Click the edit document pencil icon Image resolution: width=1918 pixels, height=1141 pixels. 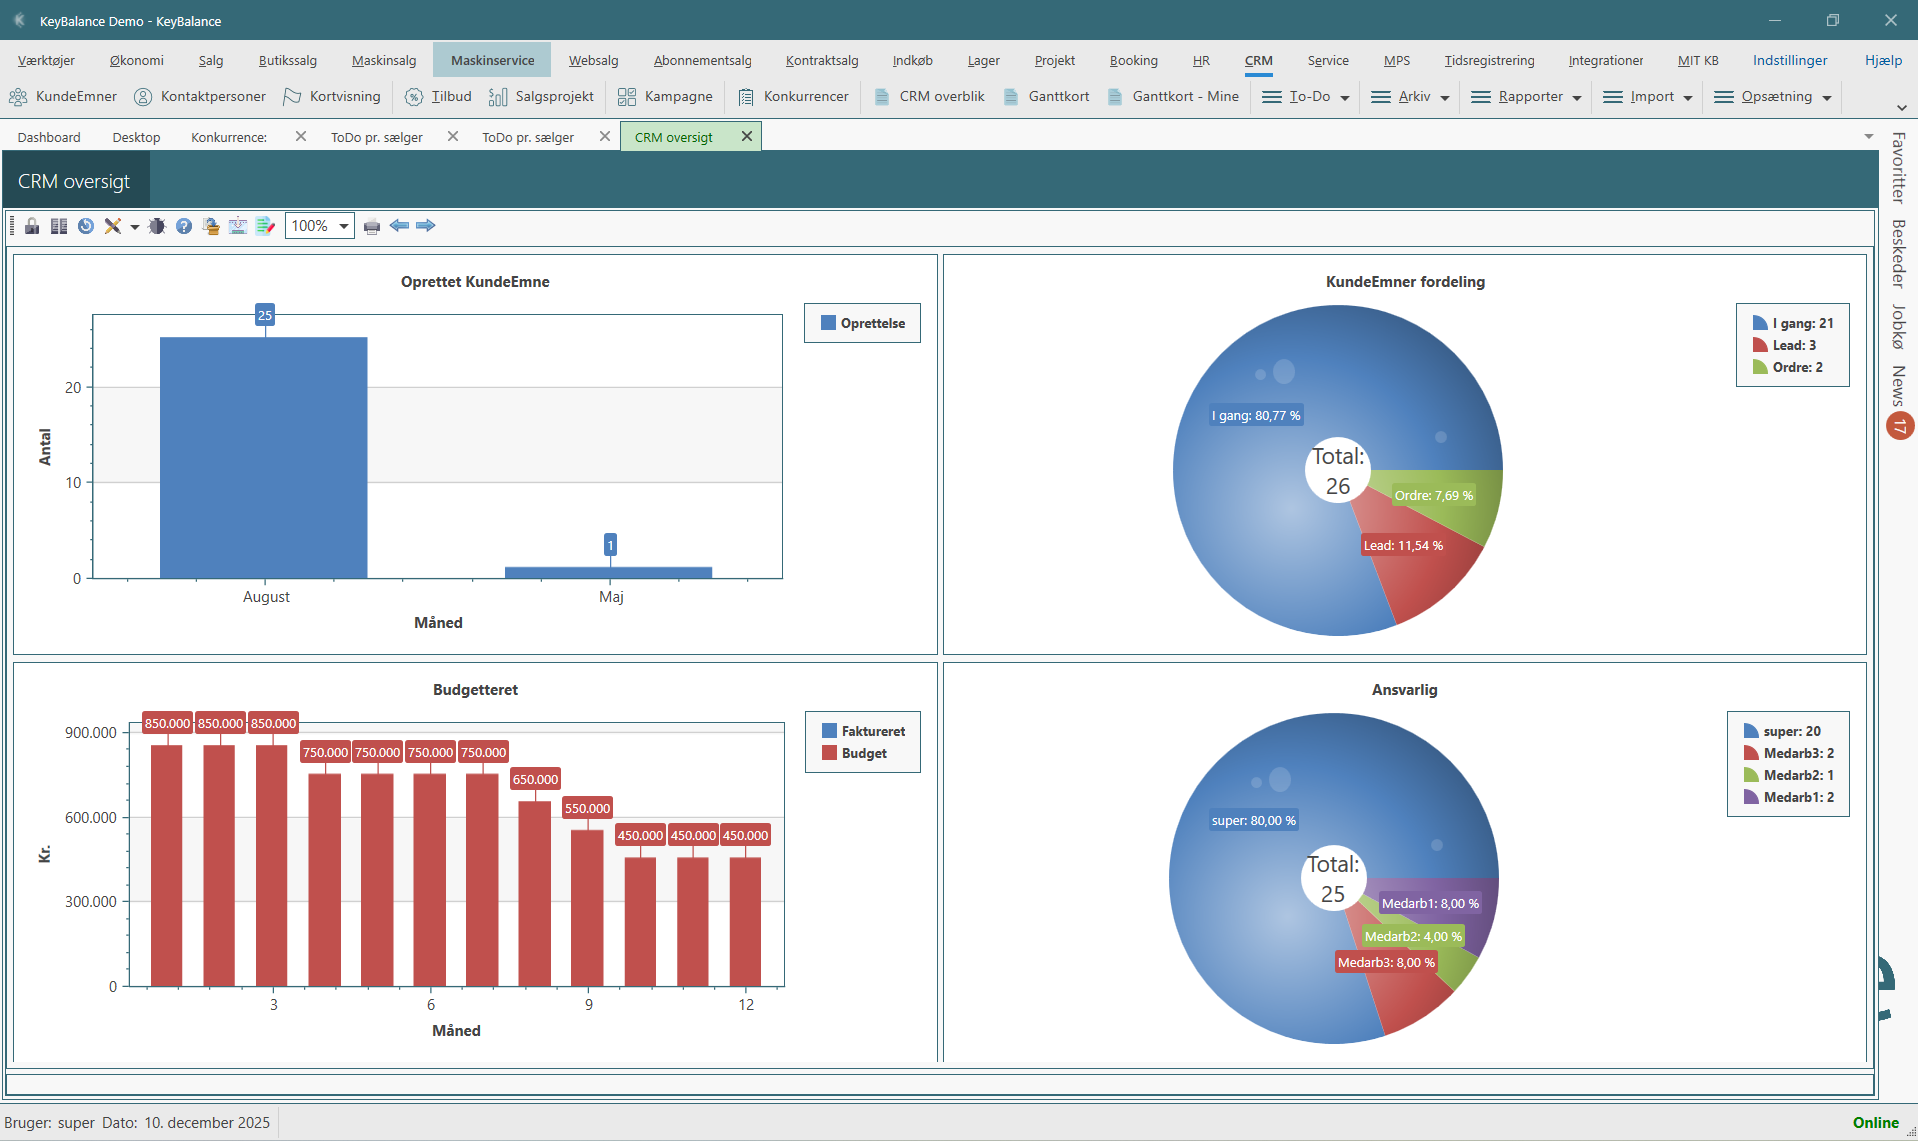tap(265, 226)
